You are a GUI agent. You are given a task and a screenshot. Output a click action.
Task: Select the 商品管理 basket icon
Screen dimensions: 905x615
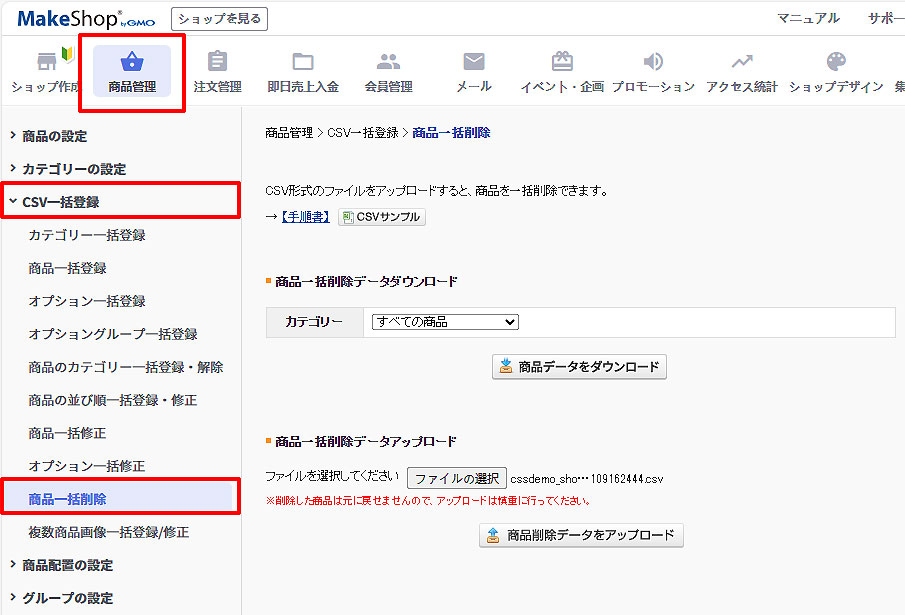[132, 61]
